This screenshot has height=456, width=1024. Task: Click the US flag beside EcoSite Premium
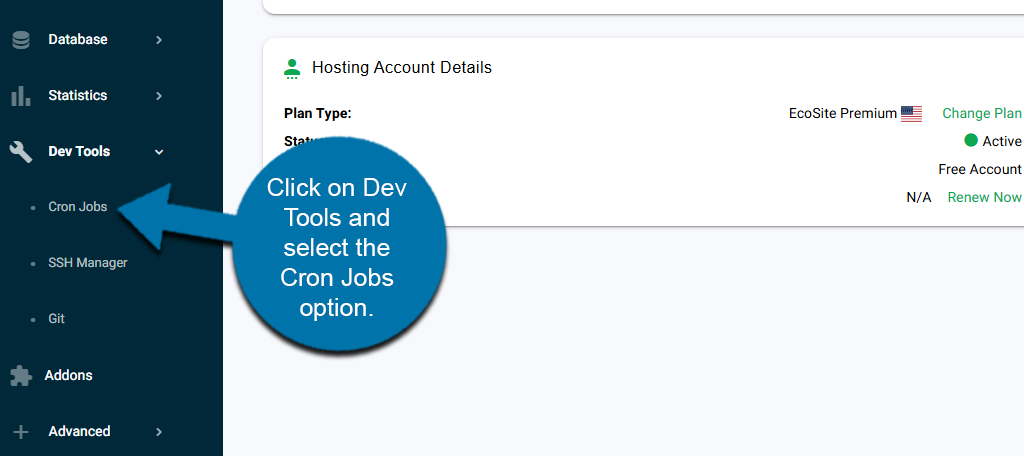tap(911, 114)
